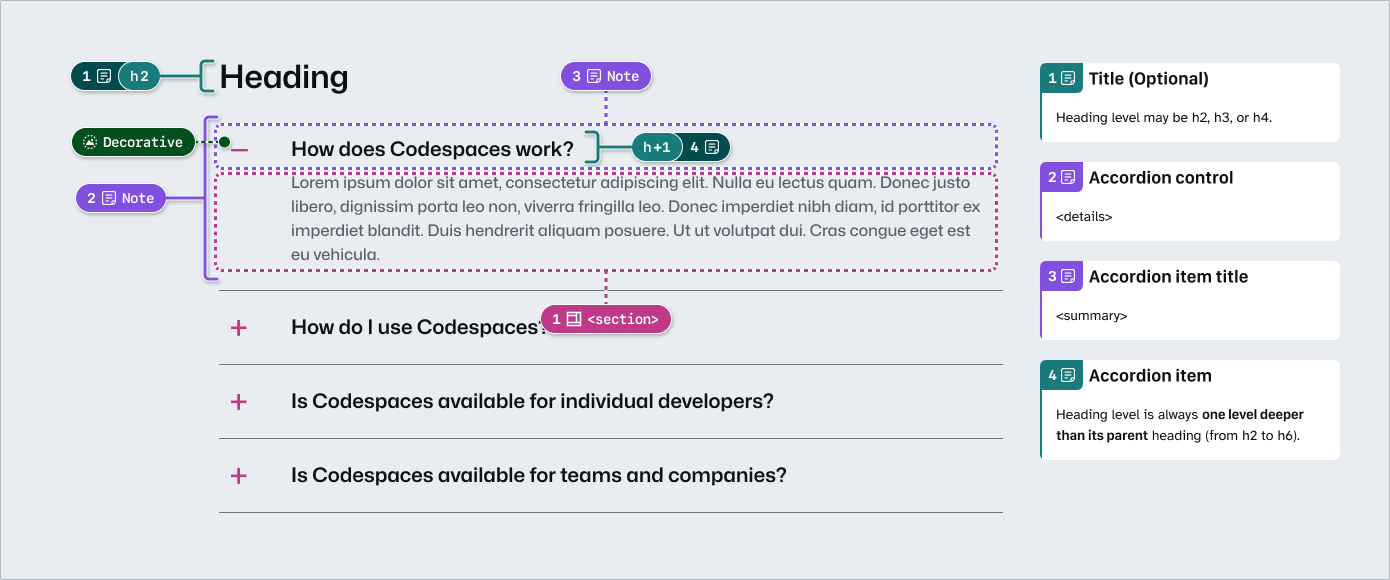The height and width of the screenshot is (580, 1390).
Task: Click the teal '4' note badge beside h+1
Action: coord(706,147)
